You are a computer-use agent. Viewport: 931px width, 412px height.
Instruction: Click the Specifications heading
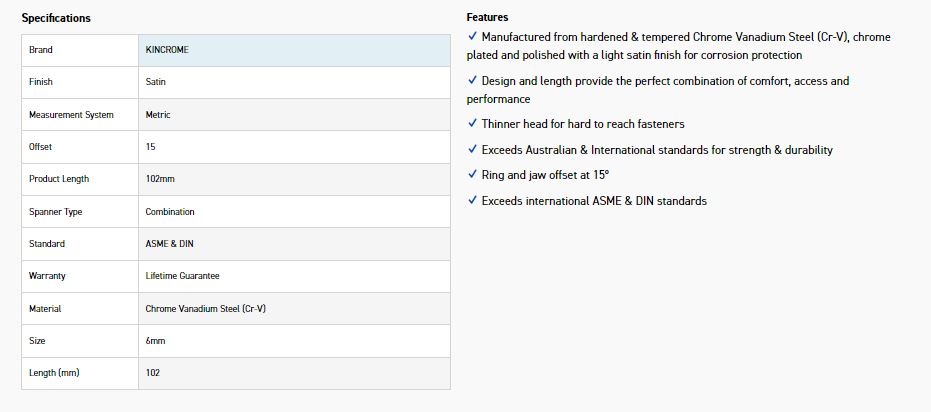(x=56, y=18)
